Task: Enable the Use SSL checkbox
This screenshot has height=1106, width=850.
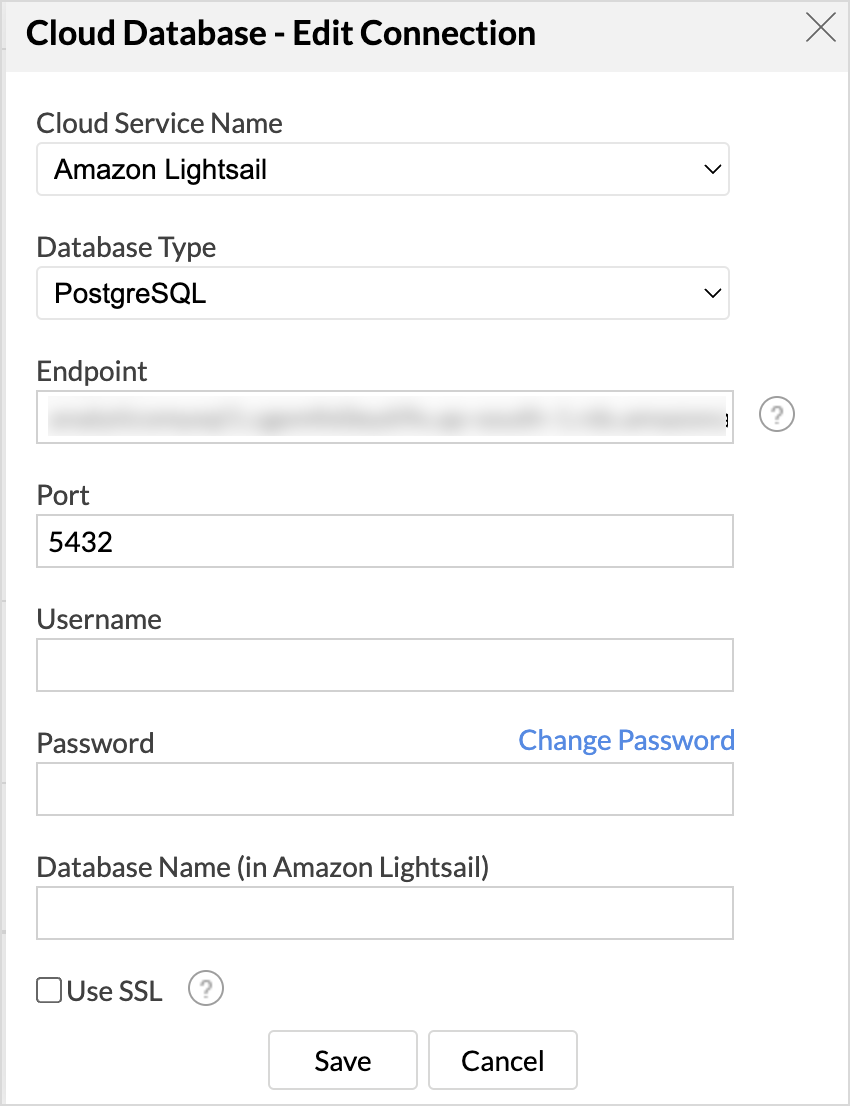Action: coord(49,990)
